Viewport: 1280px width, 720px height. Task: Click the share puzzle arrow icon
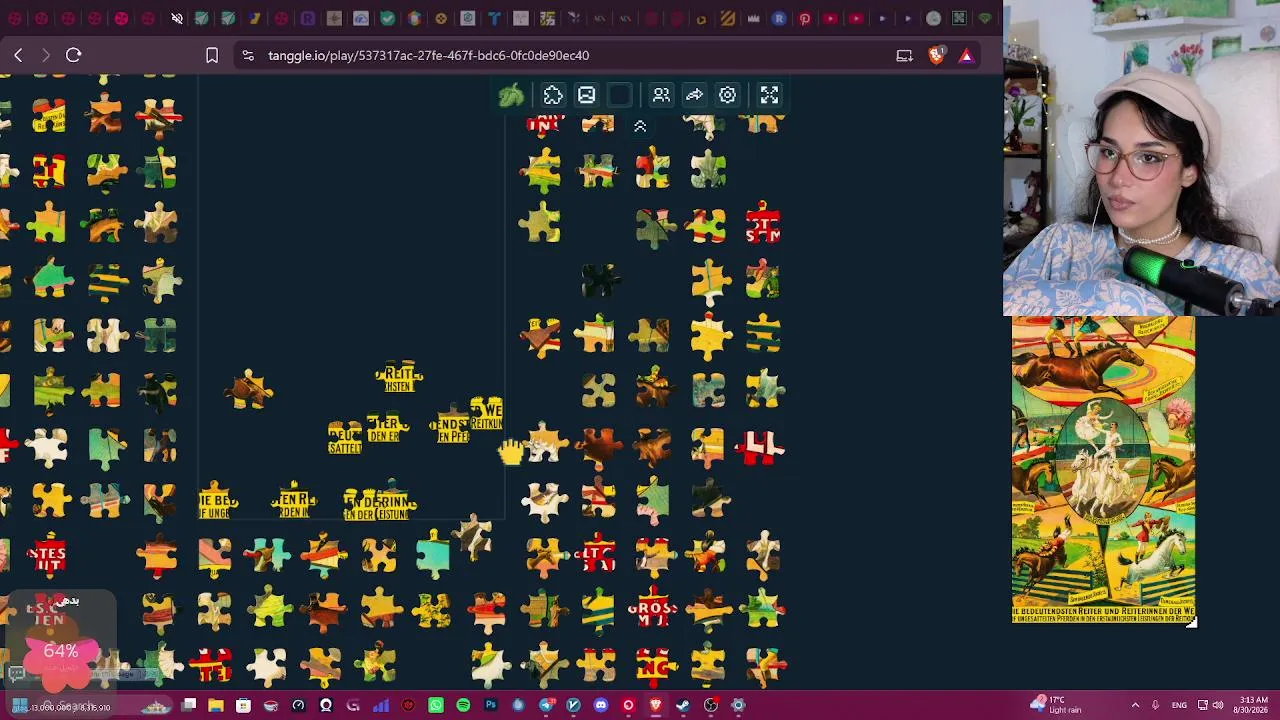[694, 95]
